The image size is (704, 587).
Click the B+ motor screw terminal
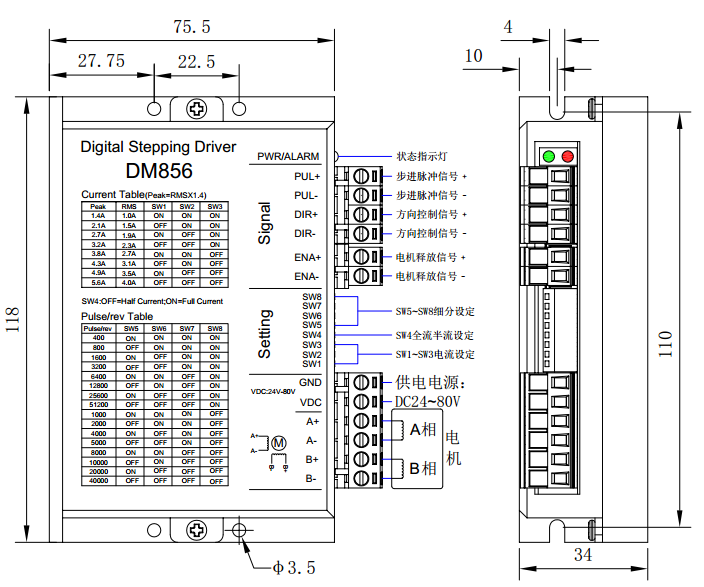[361, 459]
